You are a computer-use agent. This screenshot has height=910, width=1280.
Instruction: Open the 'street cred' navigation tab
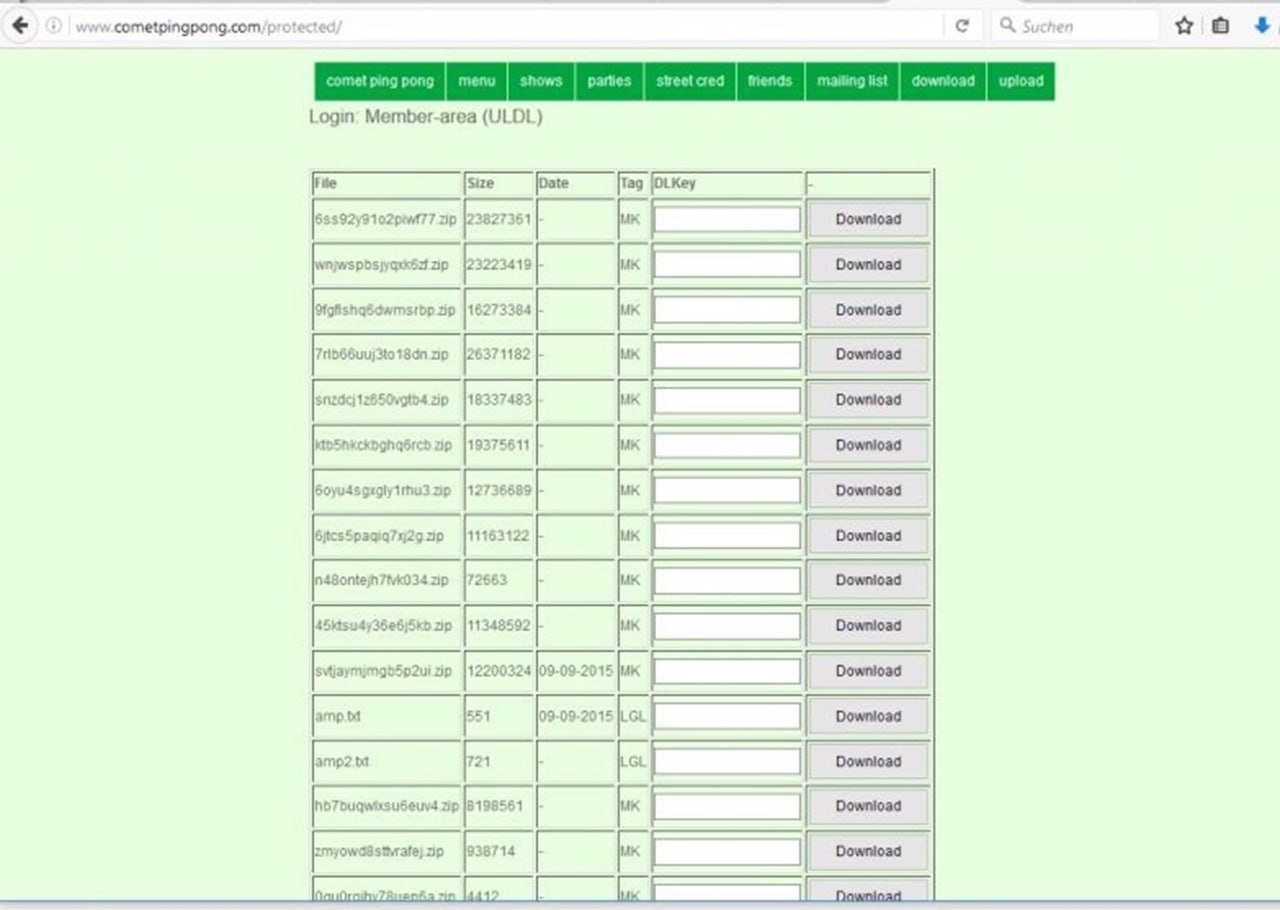point(690,81)
